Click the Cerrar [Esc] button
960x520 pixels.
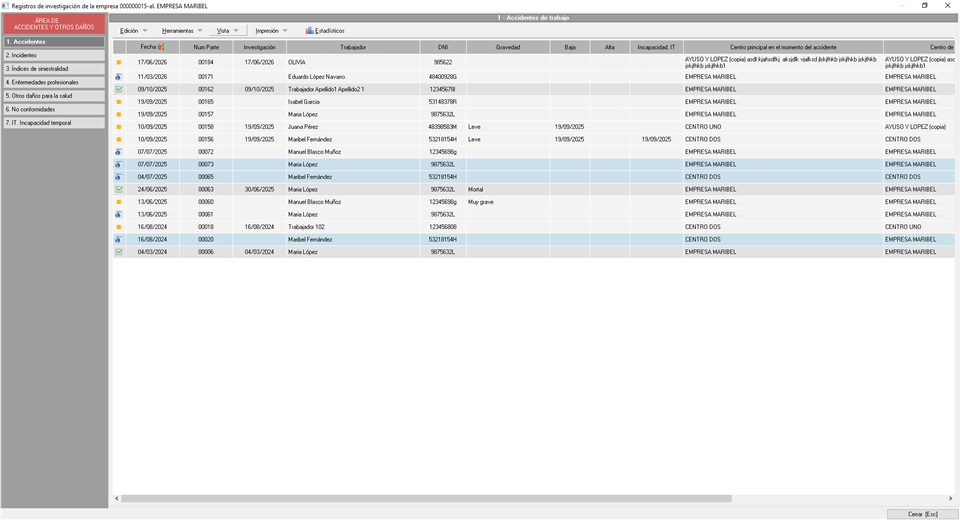click(x=922, y=514)
